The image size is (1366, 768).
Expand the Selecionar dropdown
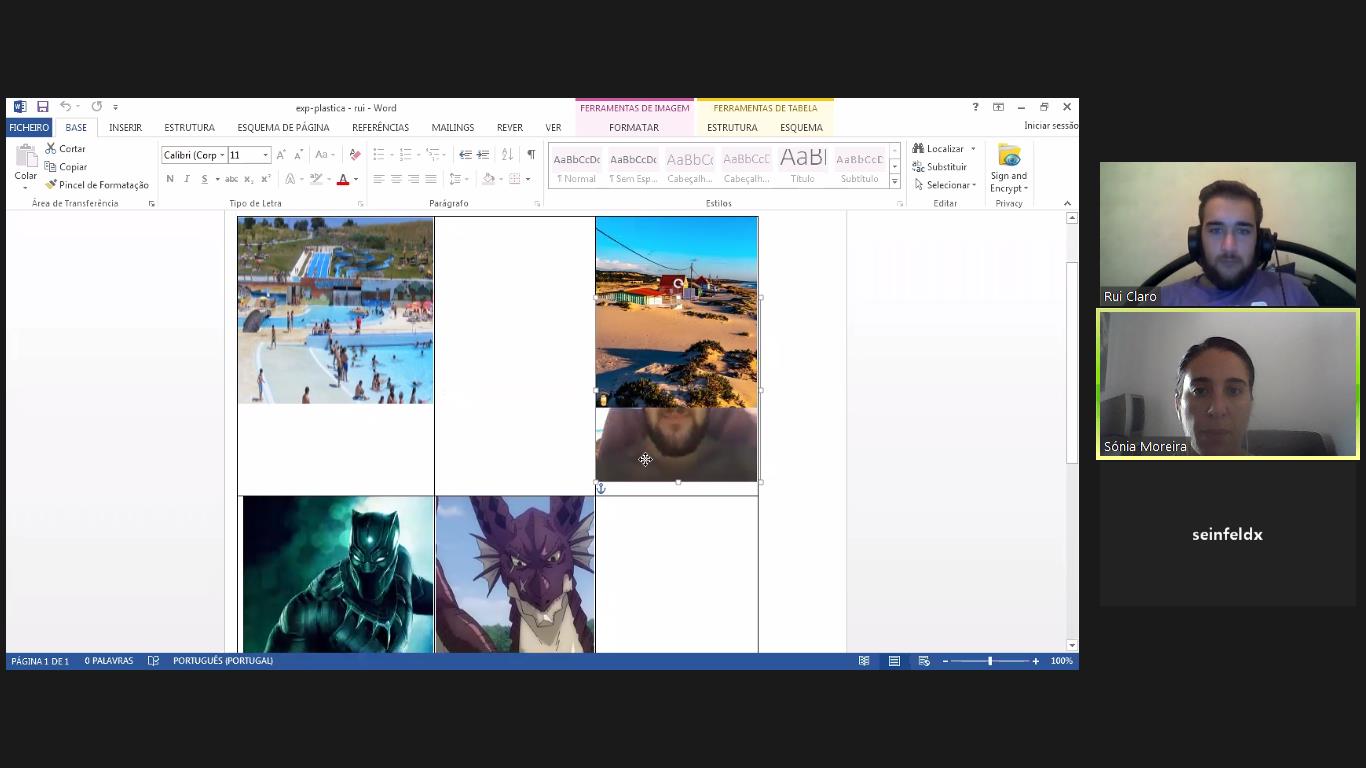click(947, 185)
